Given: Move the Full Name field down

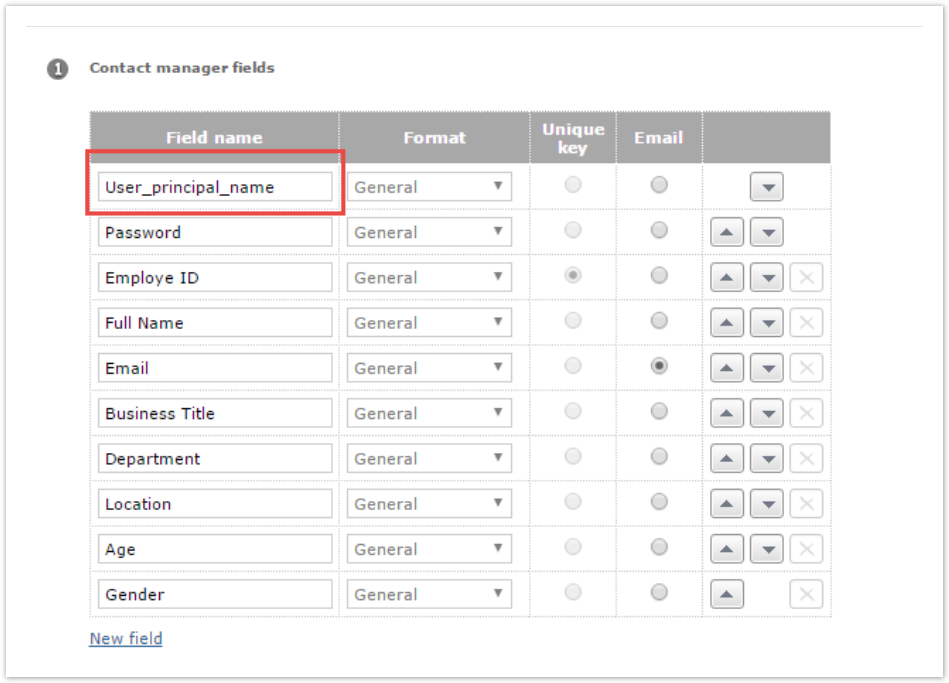Looking at the screenshot, I should tap(766, 323).
